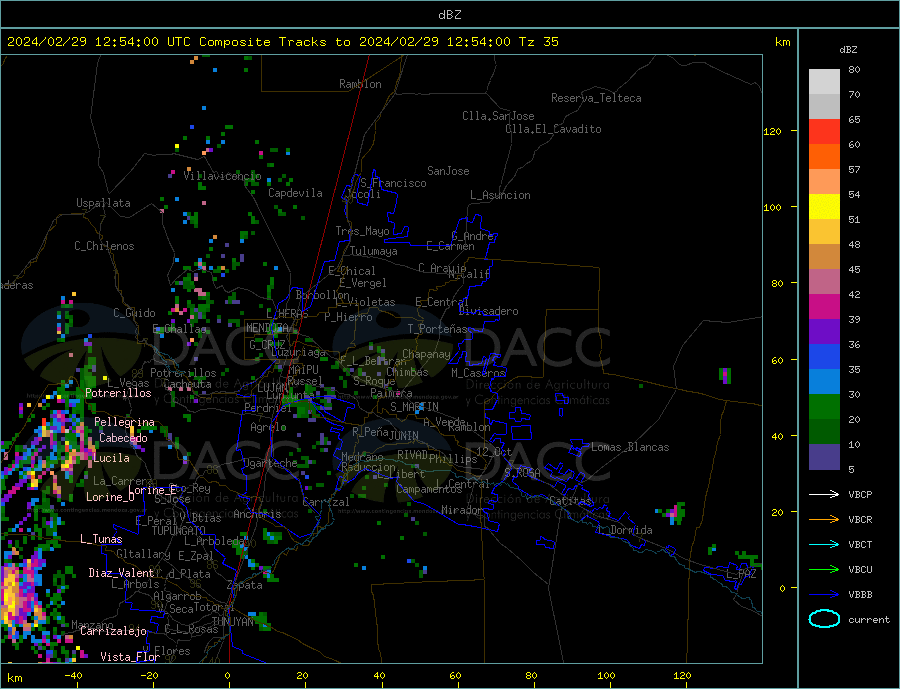Click the 'JUNIN' map label

click(404, 436)
